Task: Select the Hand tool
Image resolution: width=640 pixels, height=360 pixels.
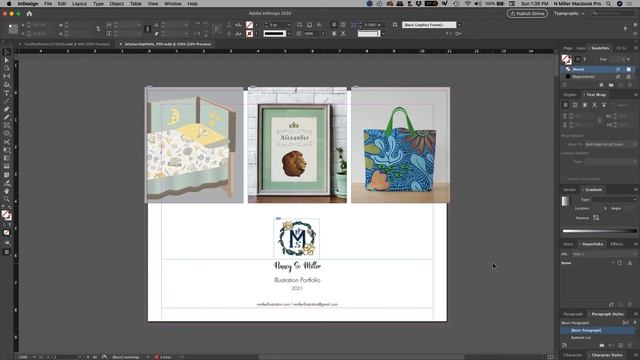Action: [7, 191]
